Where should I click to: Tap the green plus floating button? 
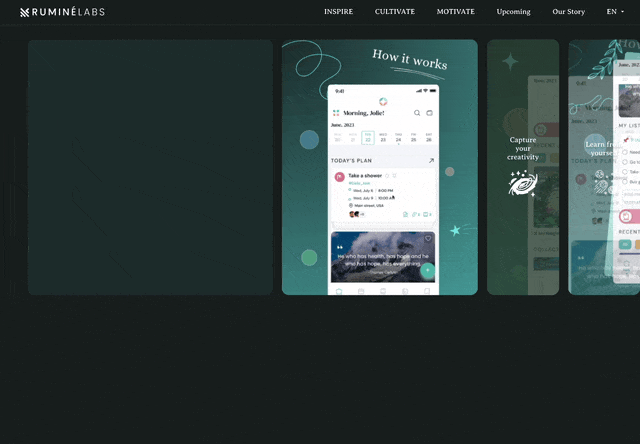(x=427, y=270)
